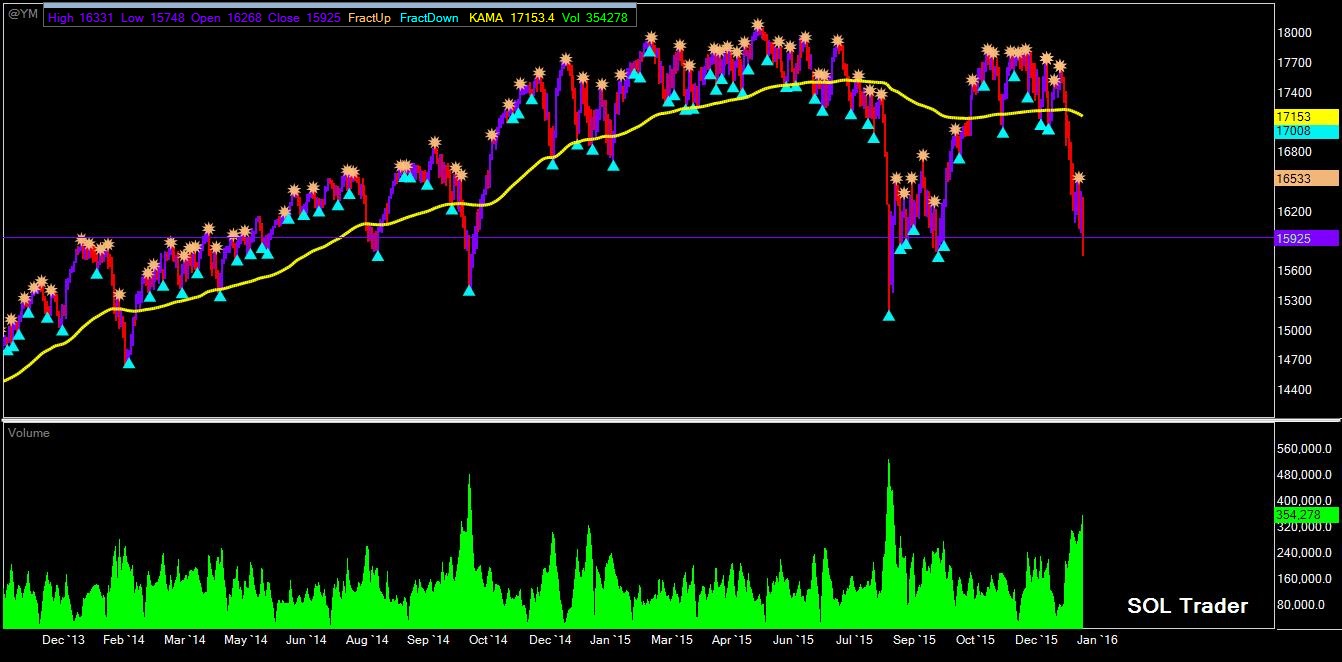This screenshot has height=662, width=1342.
Task: Click the 480,000.0 volume axis label
Action: click(1304, 475)
